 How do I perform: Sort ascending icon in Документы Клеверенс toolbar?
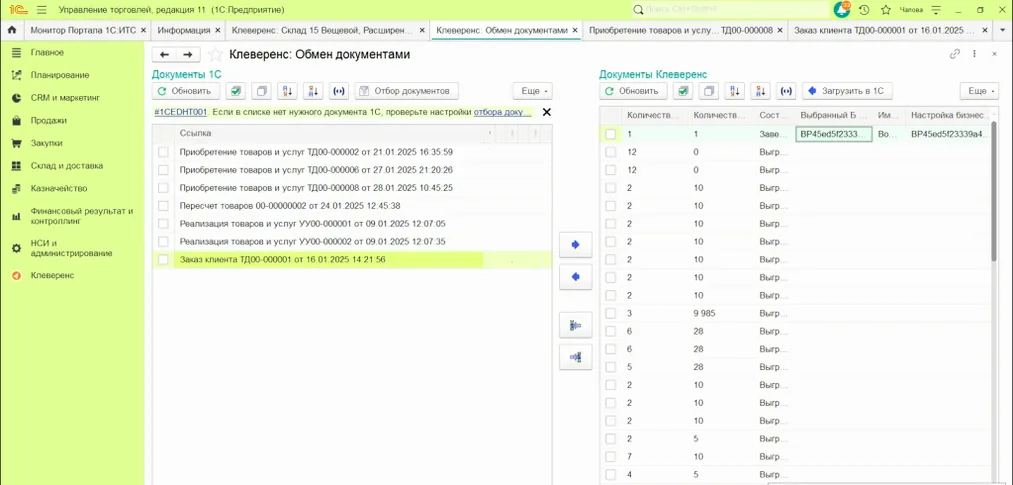click(735, 91)
